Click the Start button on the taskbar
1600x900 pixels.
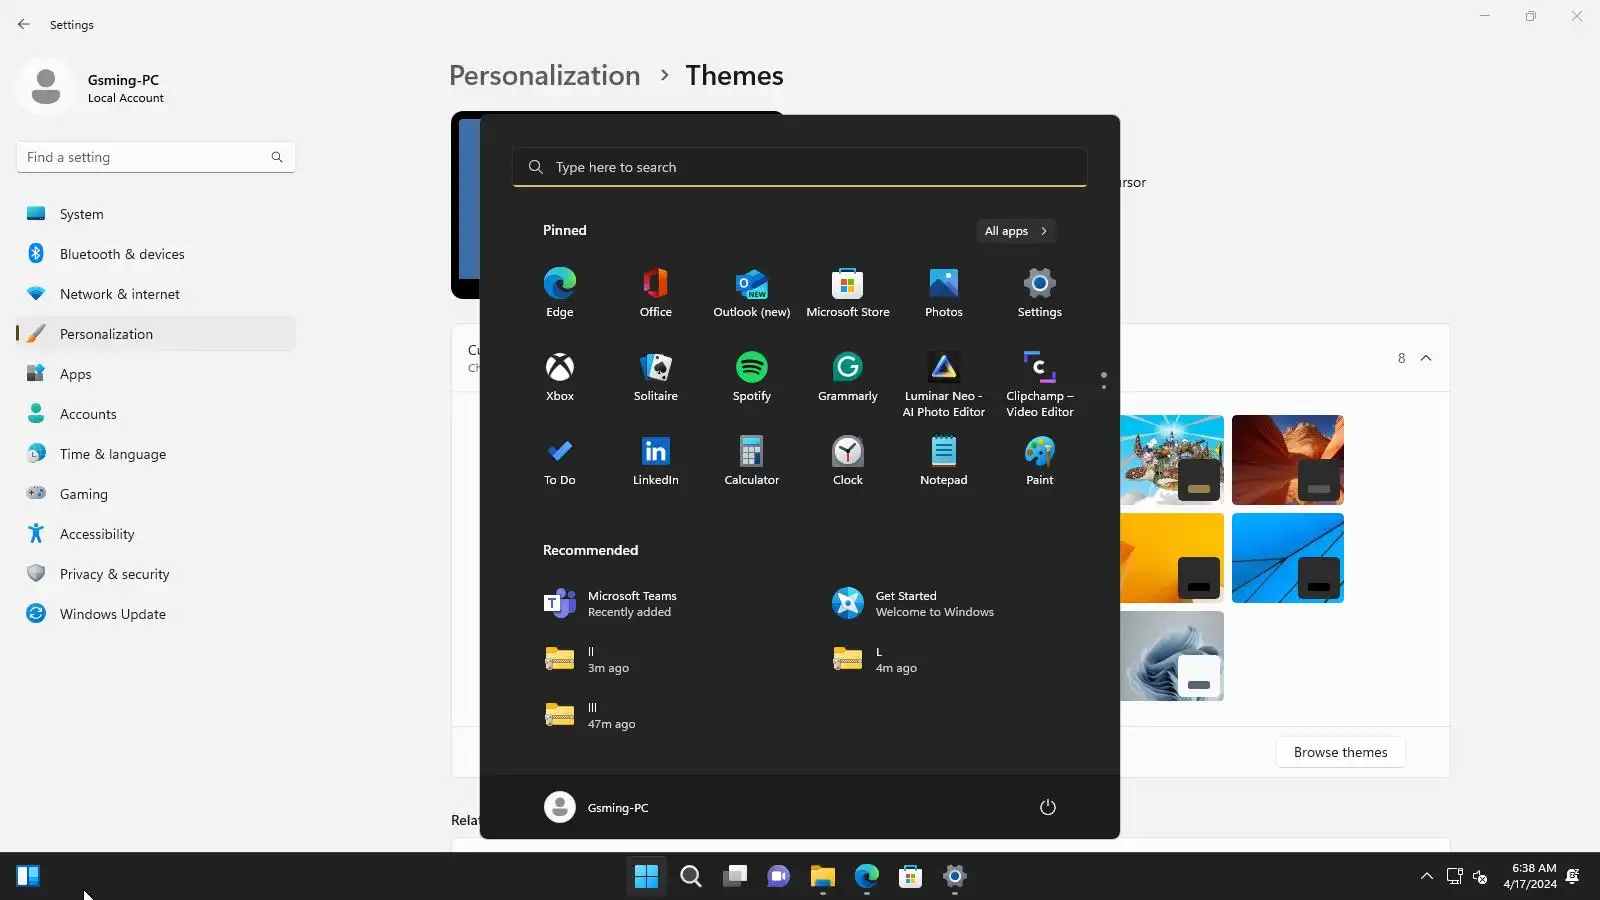coord(647,877)
